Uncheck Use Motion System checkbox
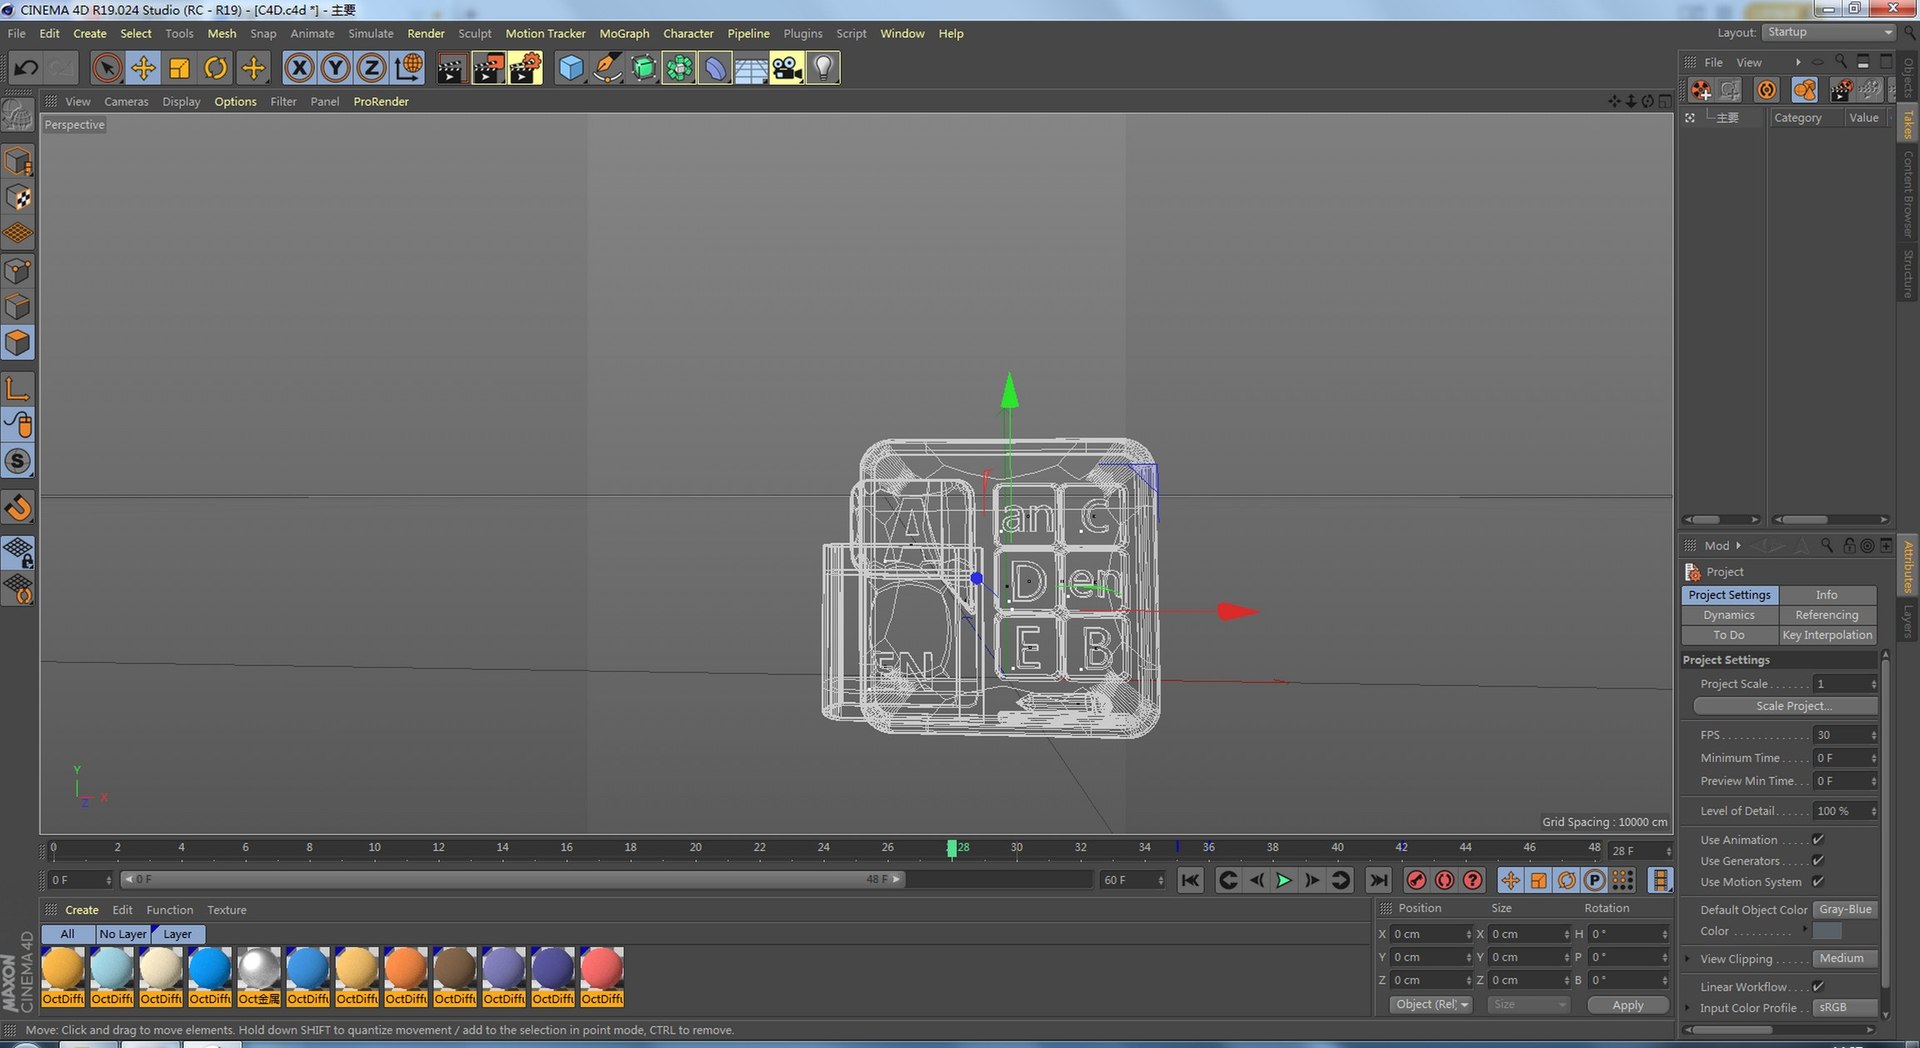This screenshot has width=1920, height=1048. tap(1818, 882)
